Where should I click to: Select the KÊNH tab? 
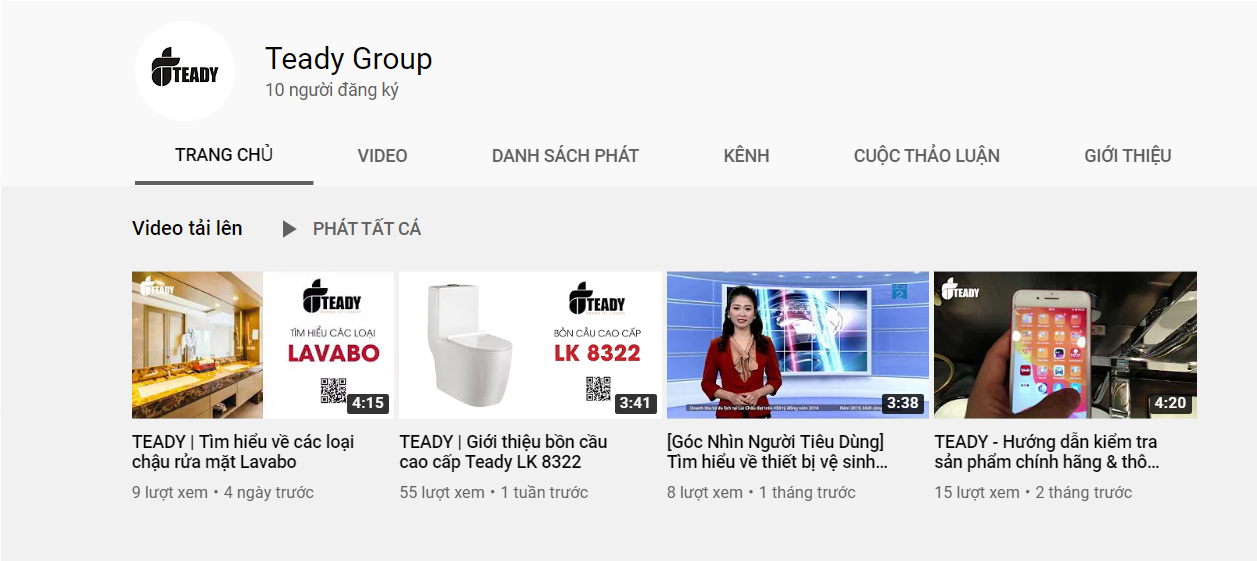(747, 156)
